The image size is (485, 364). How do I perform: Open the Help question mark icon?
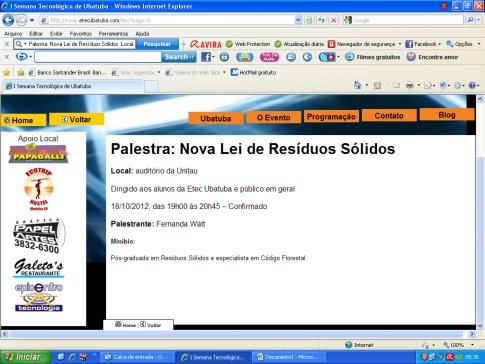472,86
